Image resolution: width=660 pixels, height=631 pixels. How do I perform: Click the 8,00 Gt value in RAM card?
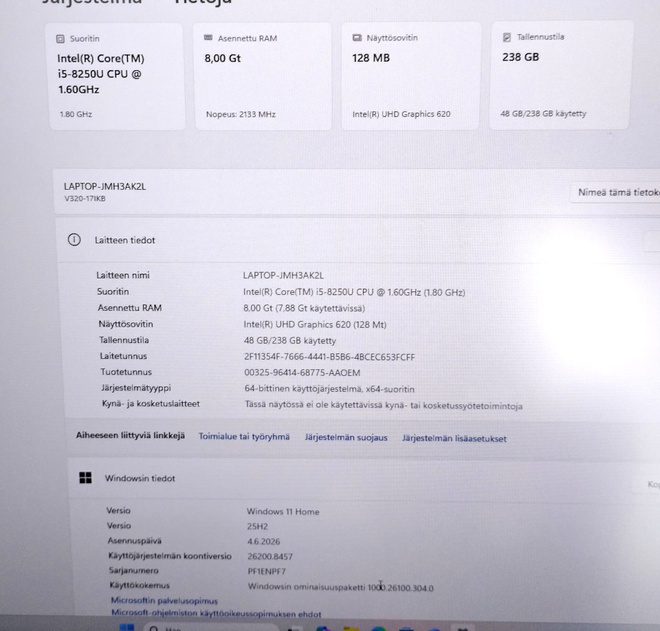(222, 58)
